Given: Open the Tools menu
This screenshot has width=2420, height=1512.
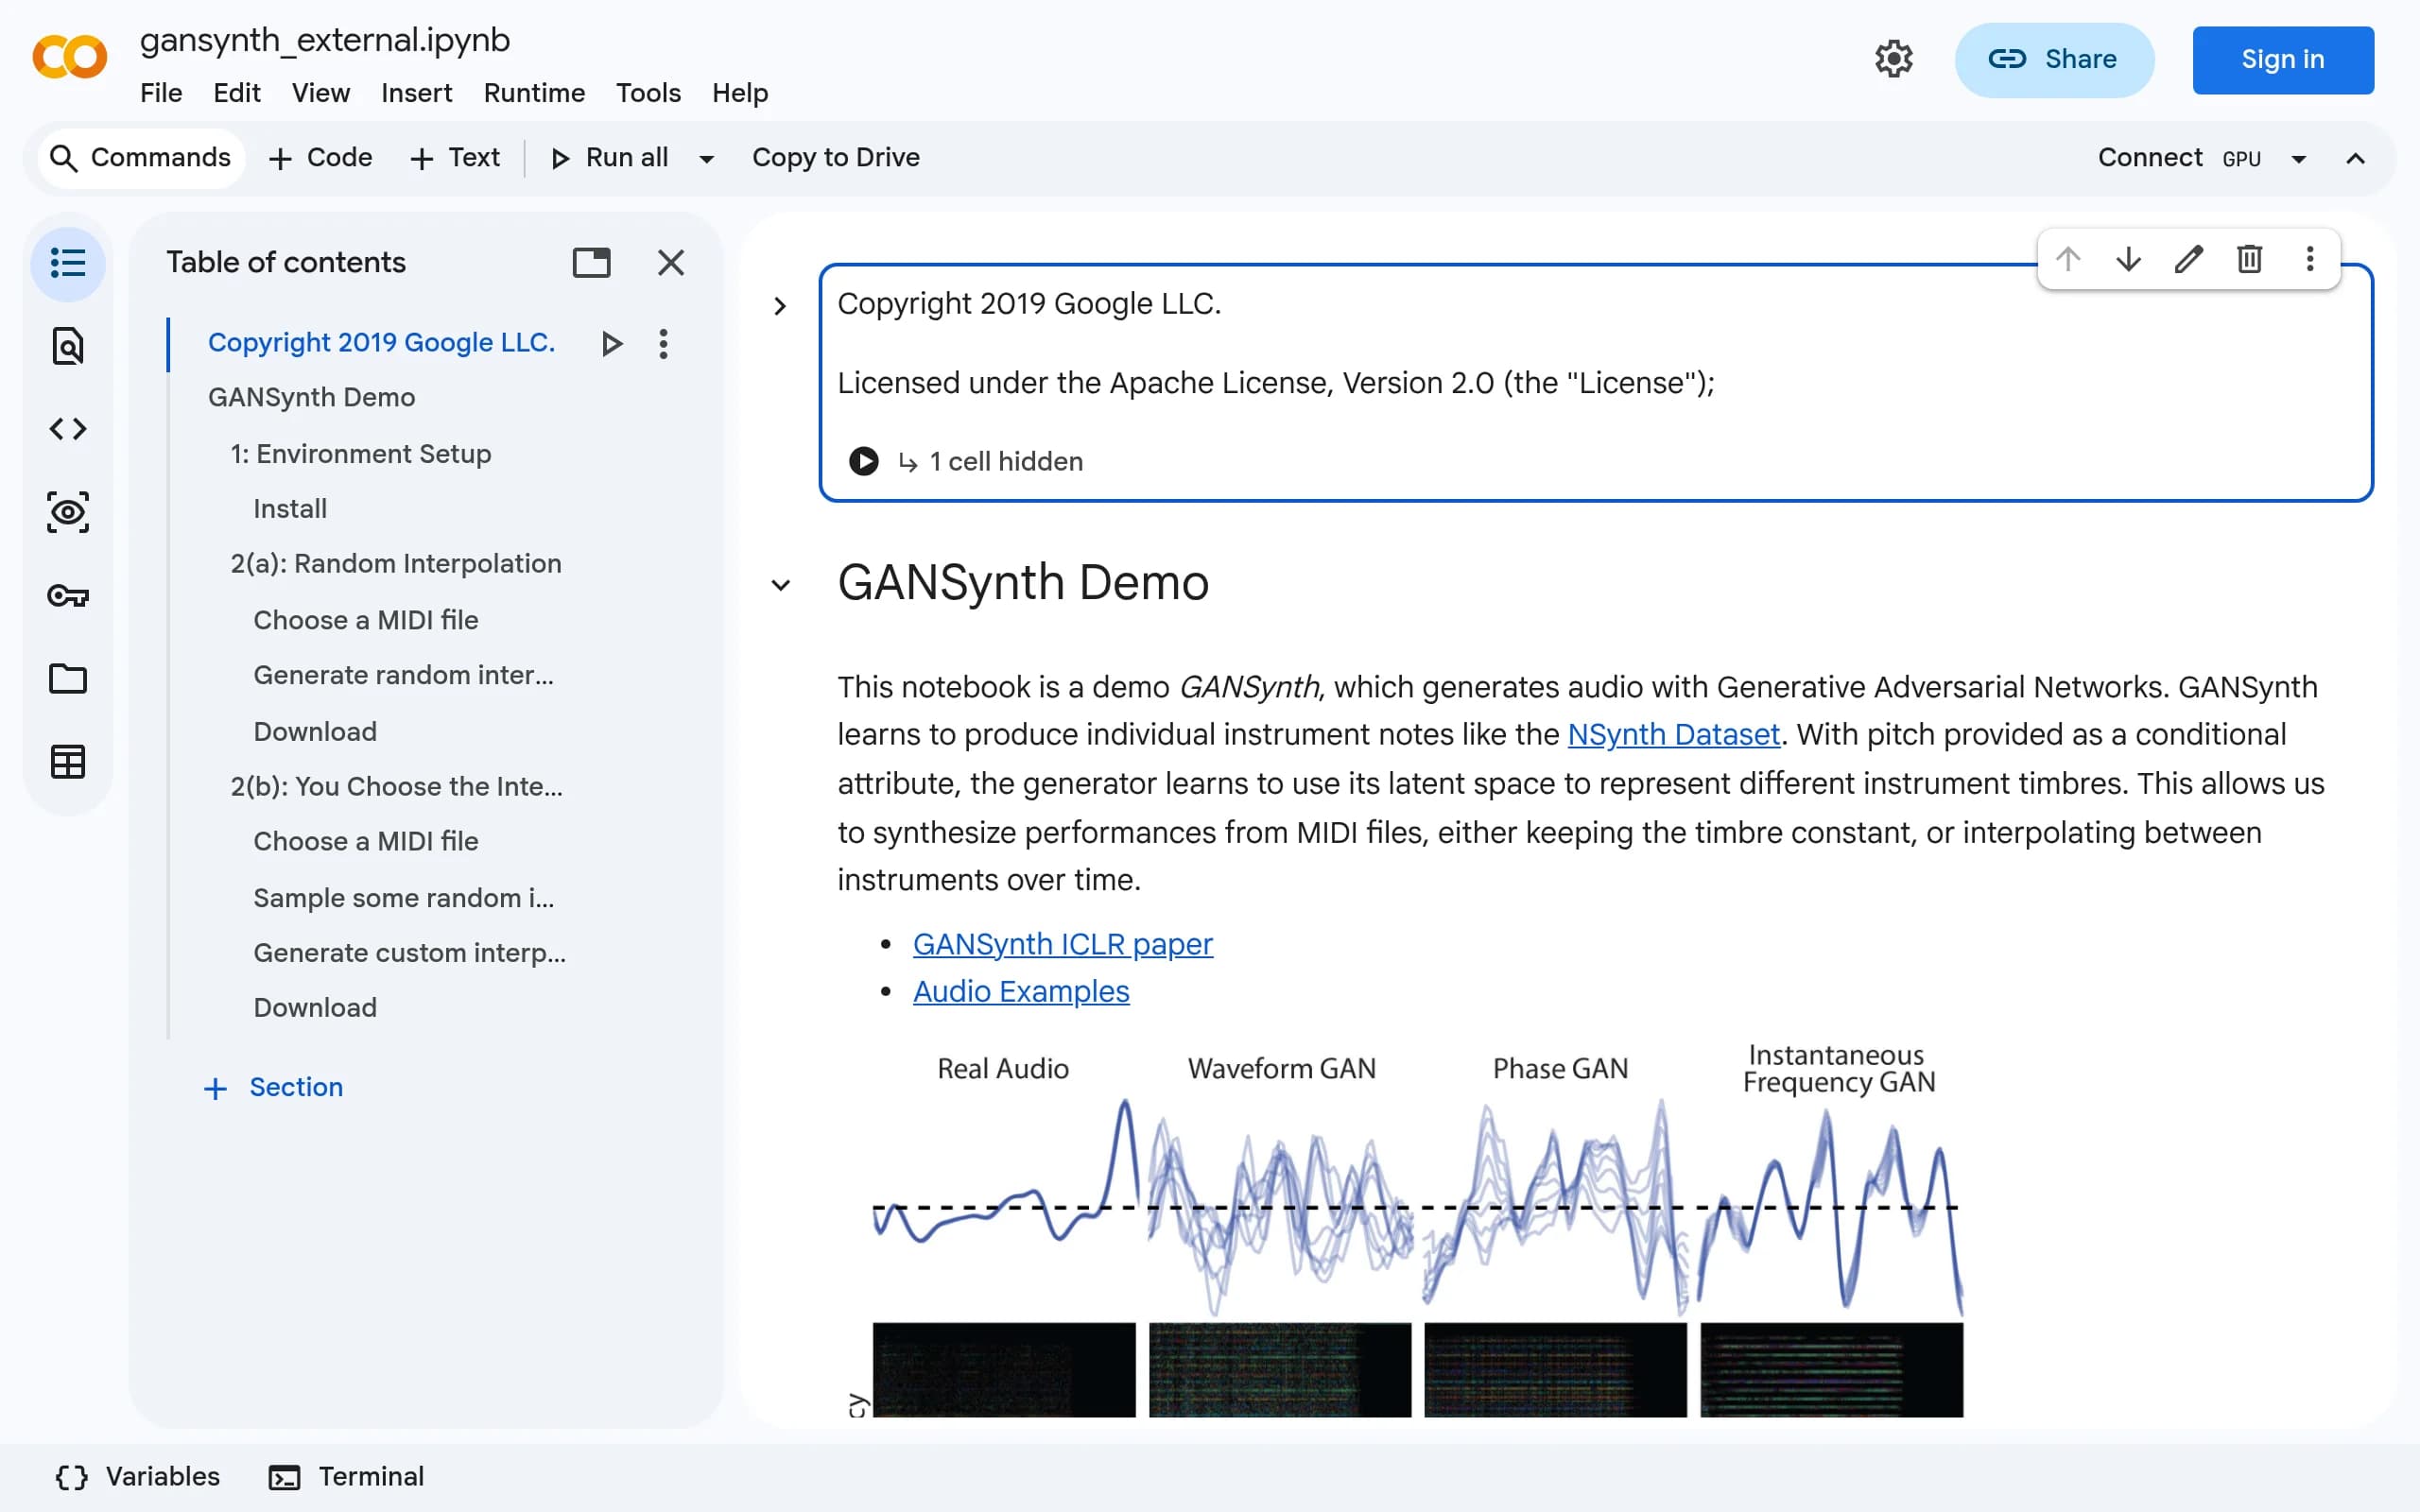Looking at the screenshot, I should (x=648, y=93).
